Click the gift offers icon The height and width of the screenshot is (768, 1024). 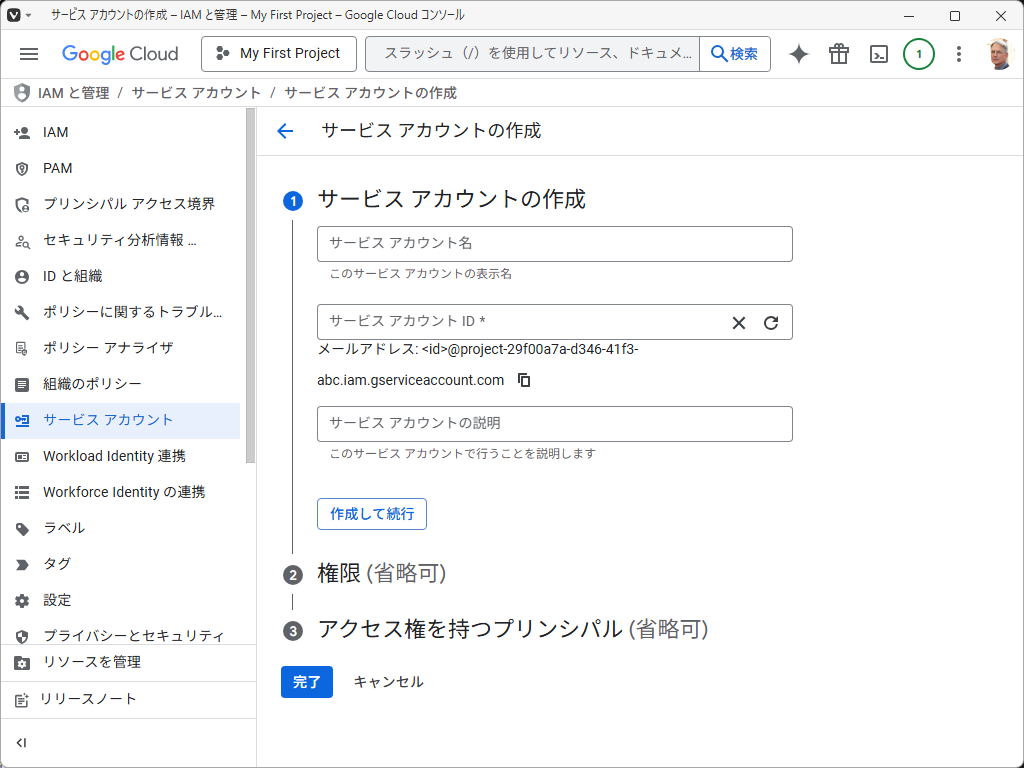(838, 54)
